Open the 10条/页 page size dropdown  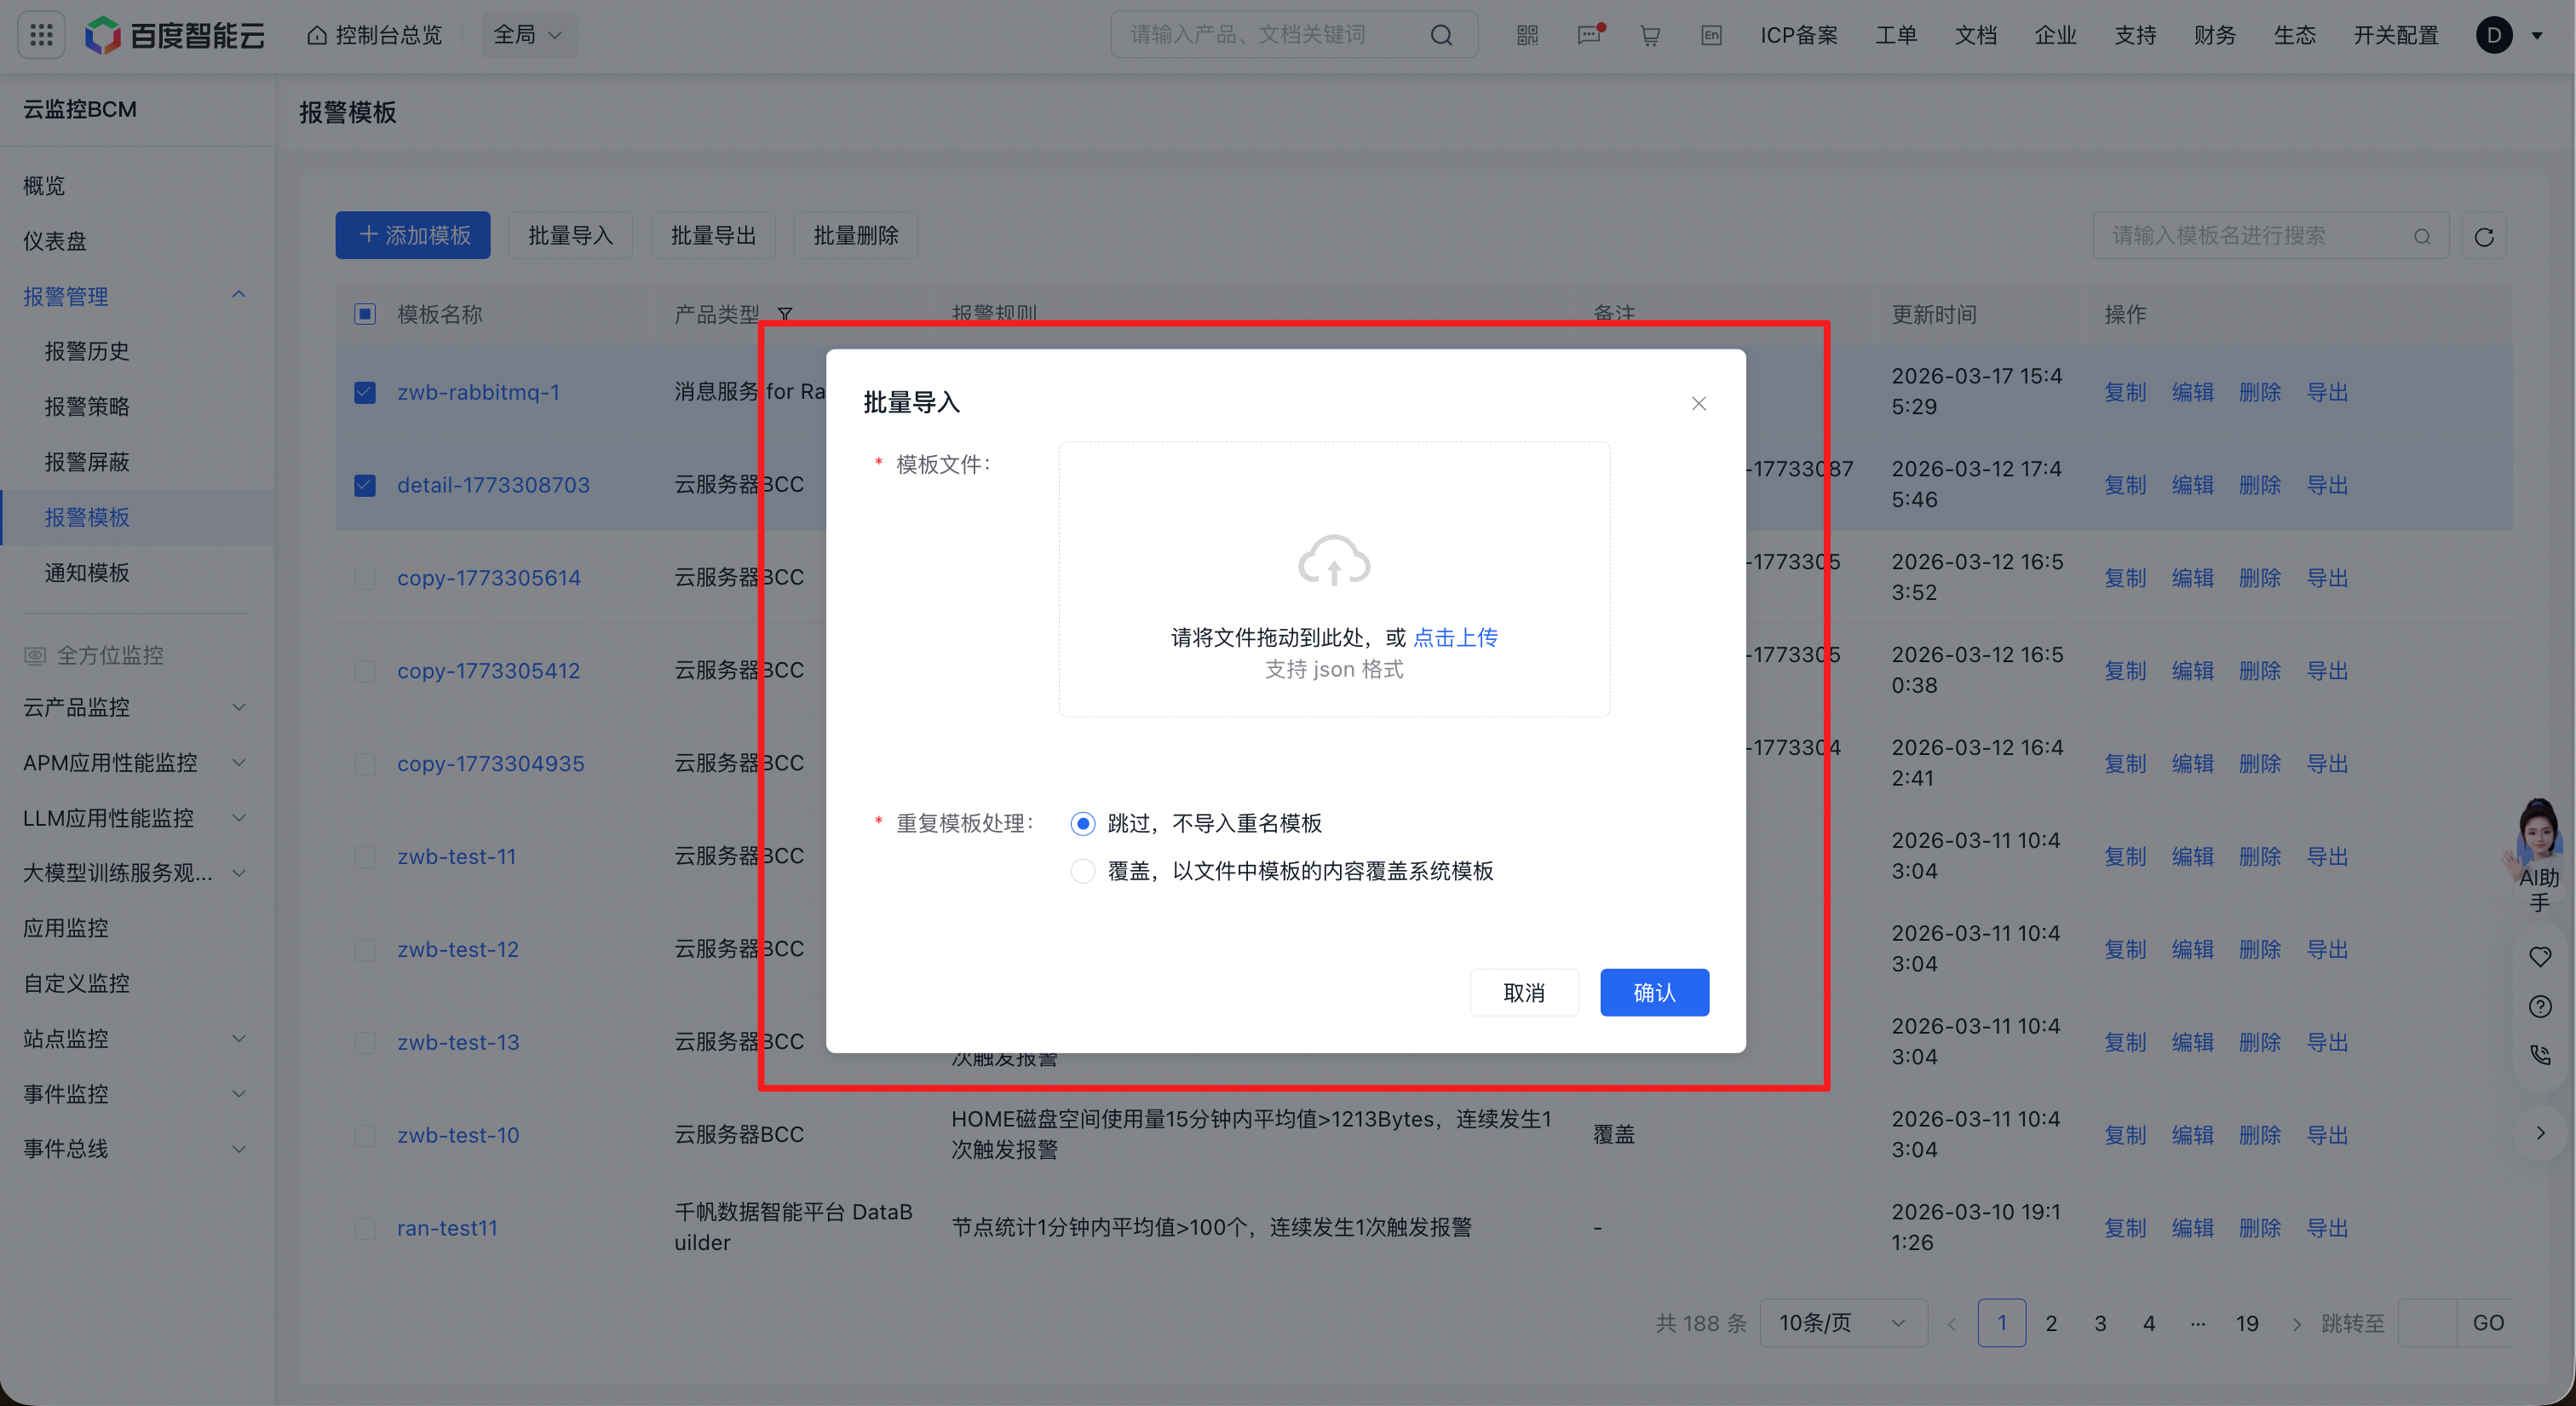(x=1842, y=1323)
